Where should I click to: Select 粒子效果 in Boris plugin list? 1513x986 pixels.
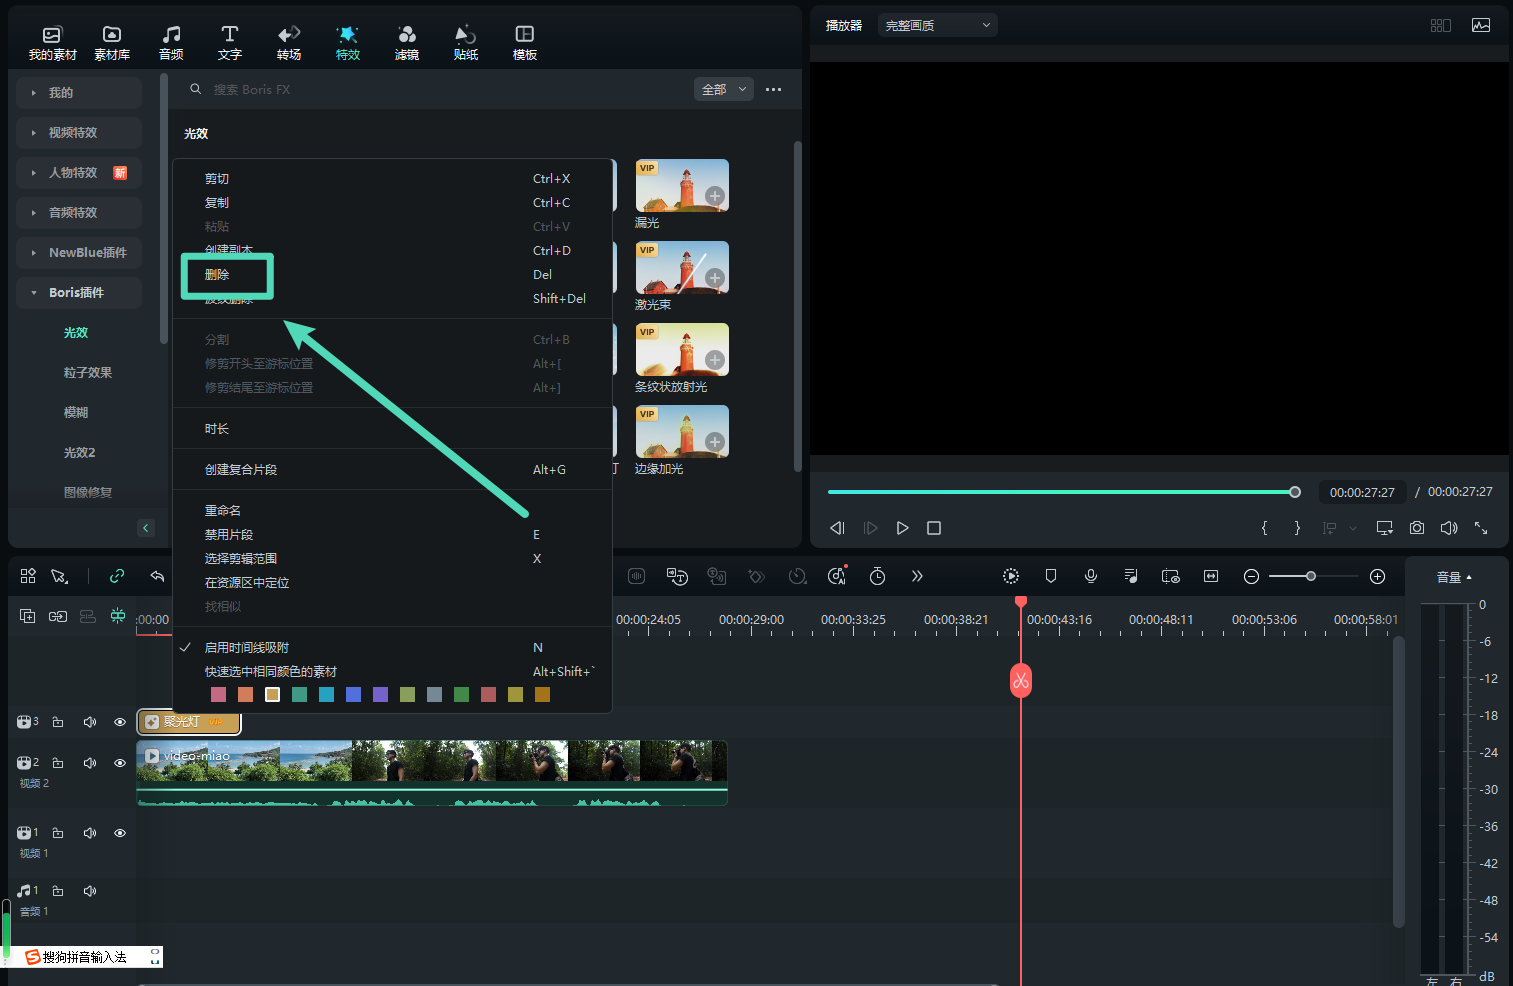coord(88,373)
